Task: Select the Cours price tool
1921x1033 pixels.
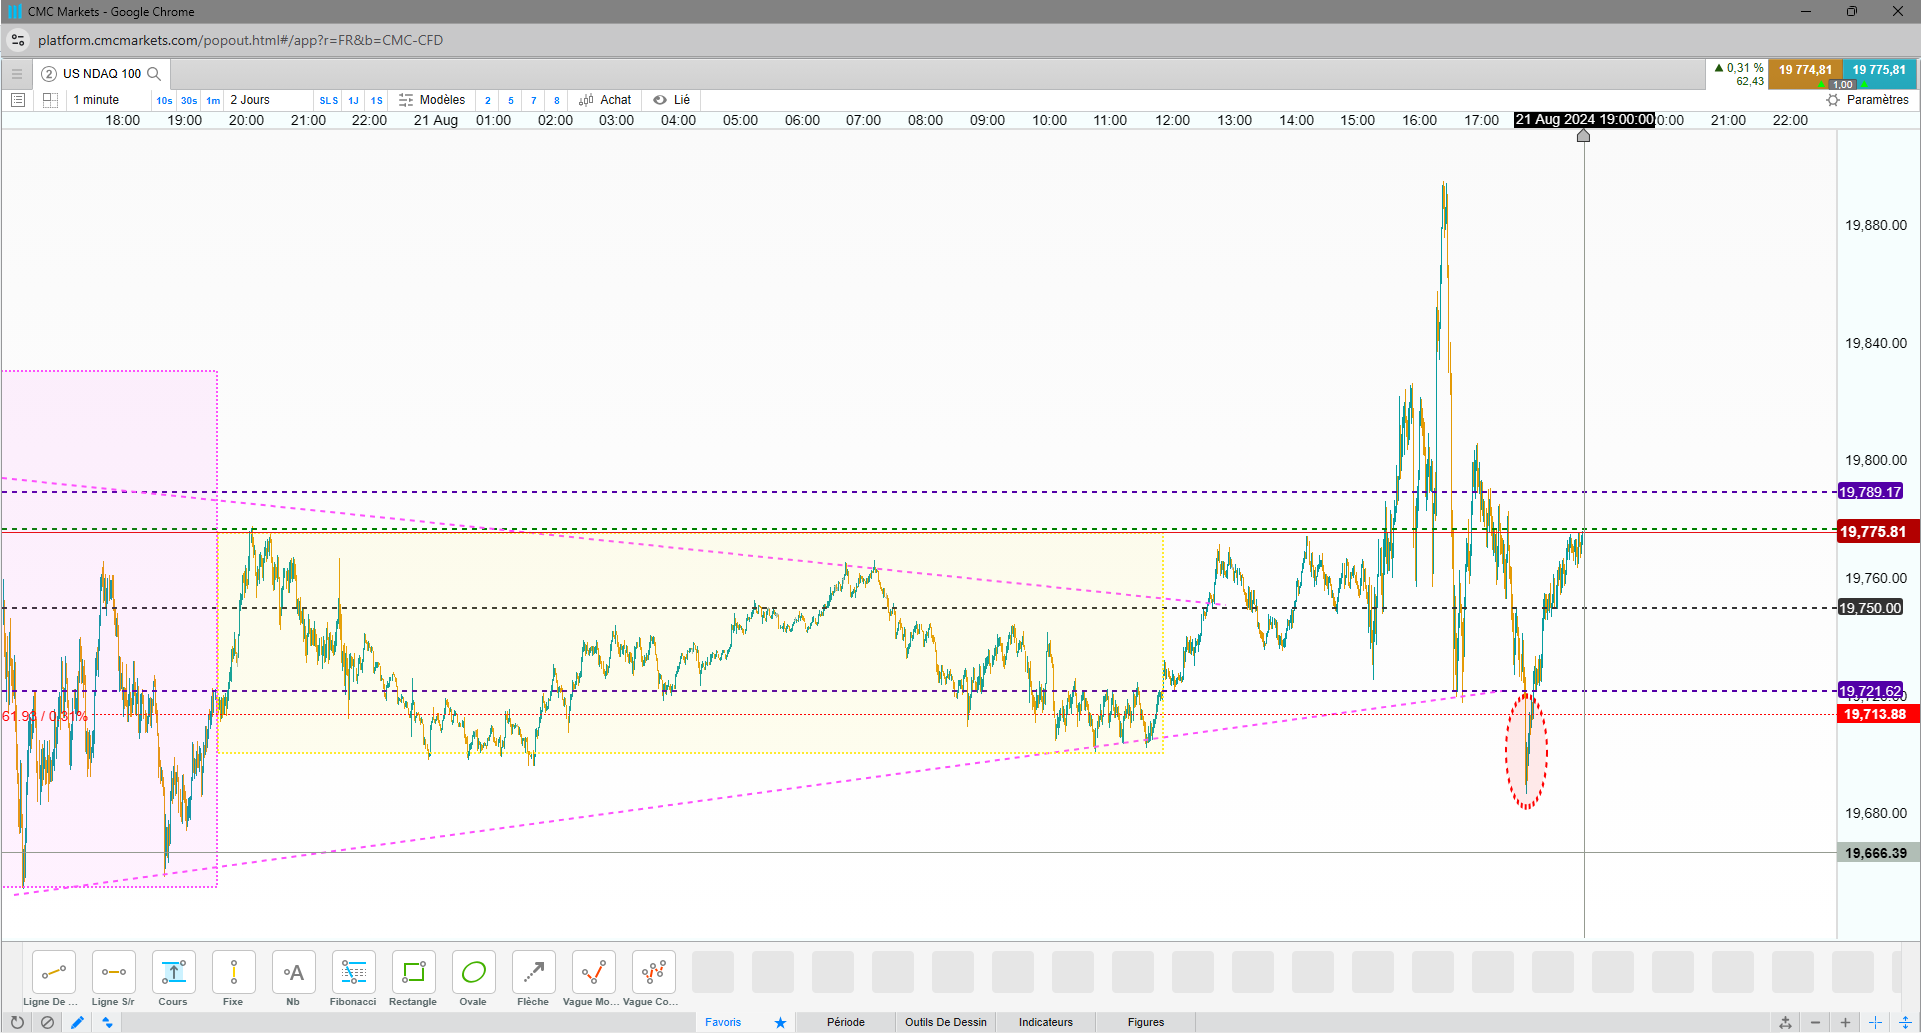Action: point(173,978)
